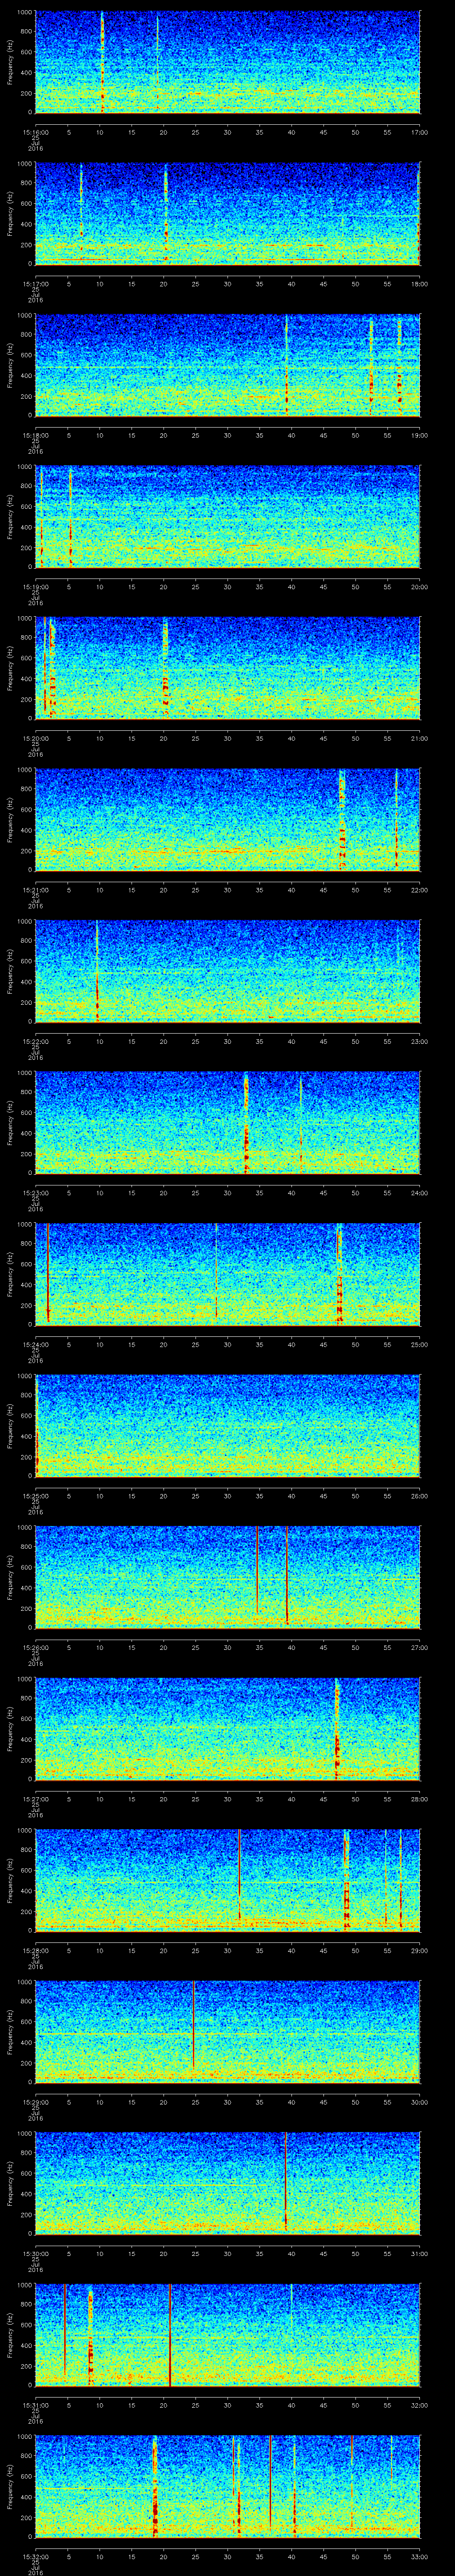Click the red event line at 21 seconds in the 15:31 panel
Image resolution: width=455 pixels, height=2576 pixels.
tap(170, 2335)
